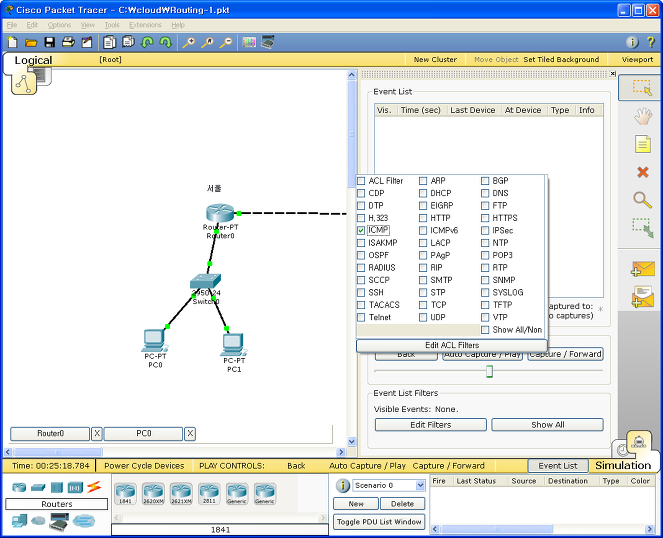The width and height of the screenshot is (663, 538).
Task: Click Toggle PDU List Window
Action: coord(379,522)
